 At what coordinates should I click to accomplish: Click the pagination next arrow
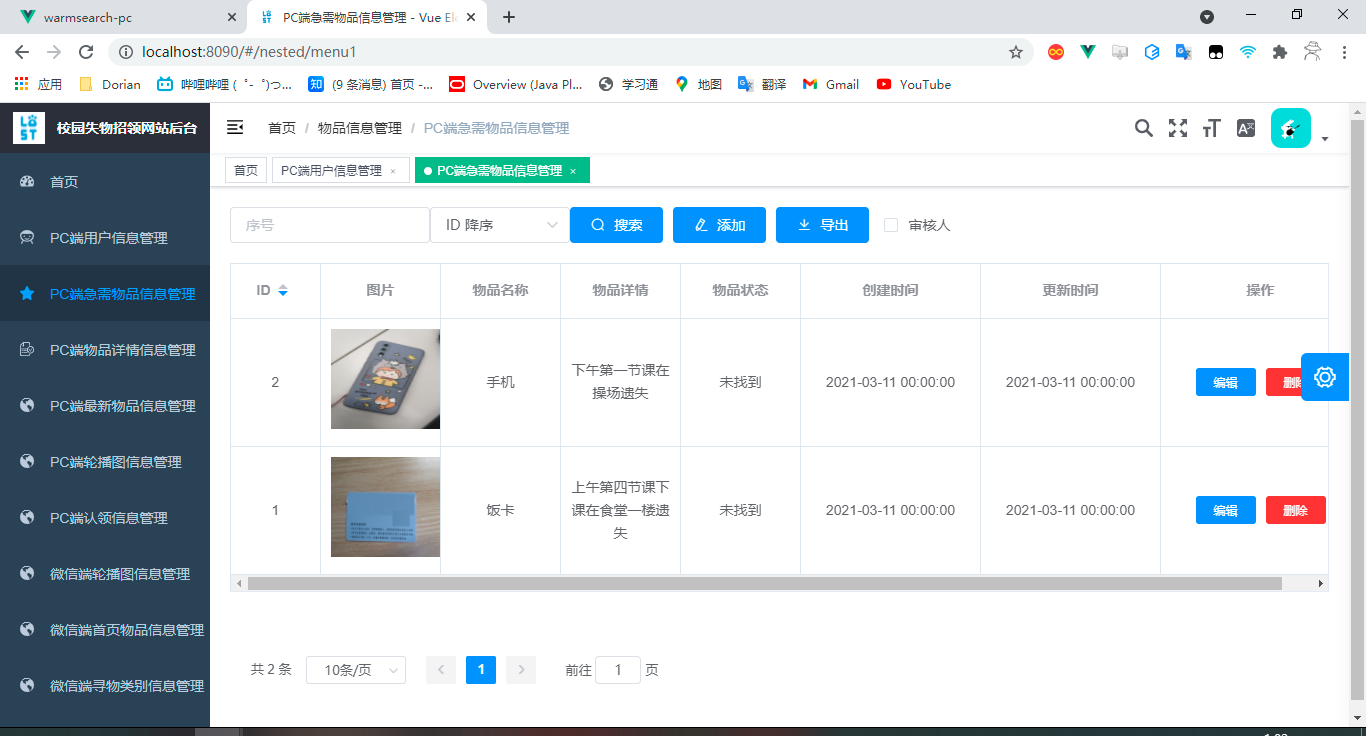point(521,670)
